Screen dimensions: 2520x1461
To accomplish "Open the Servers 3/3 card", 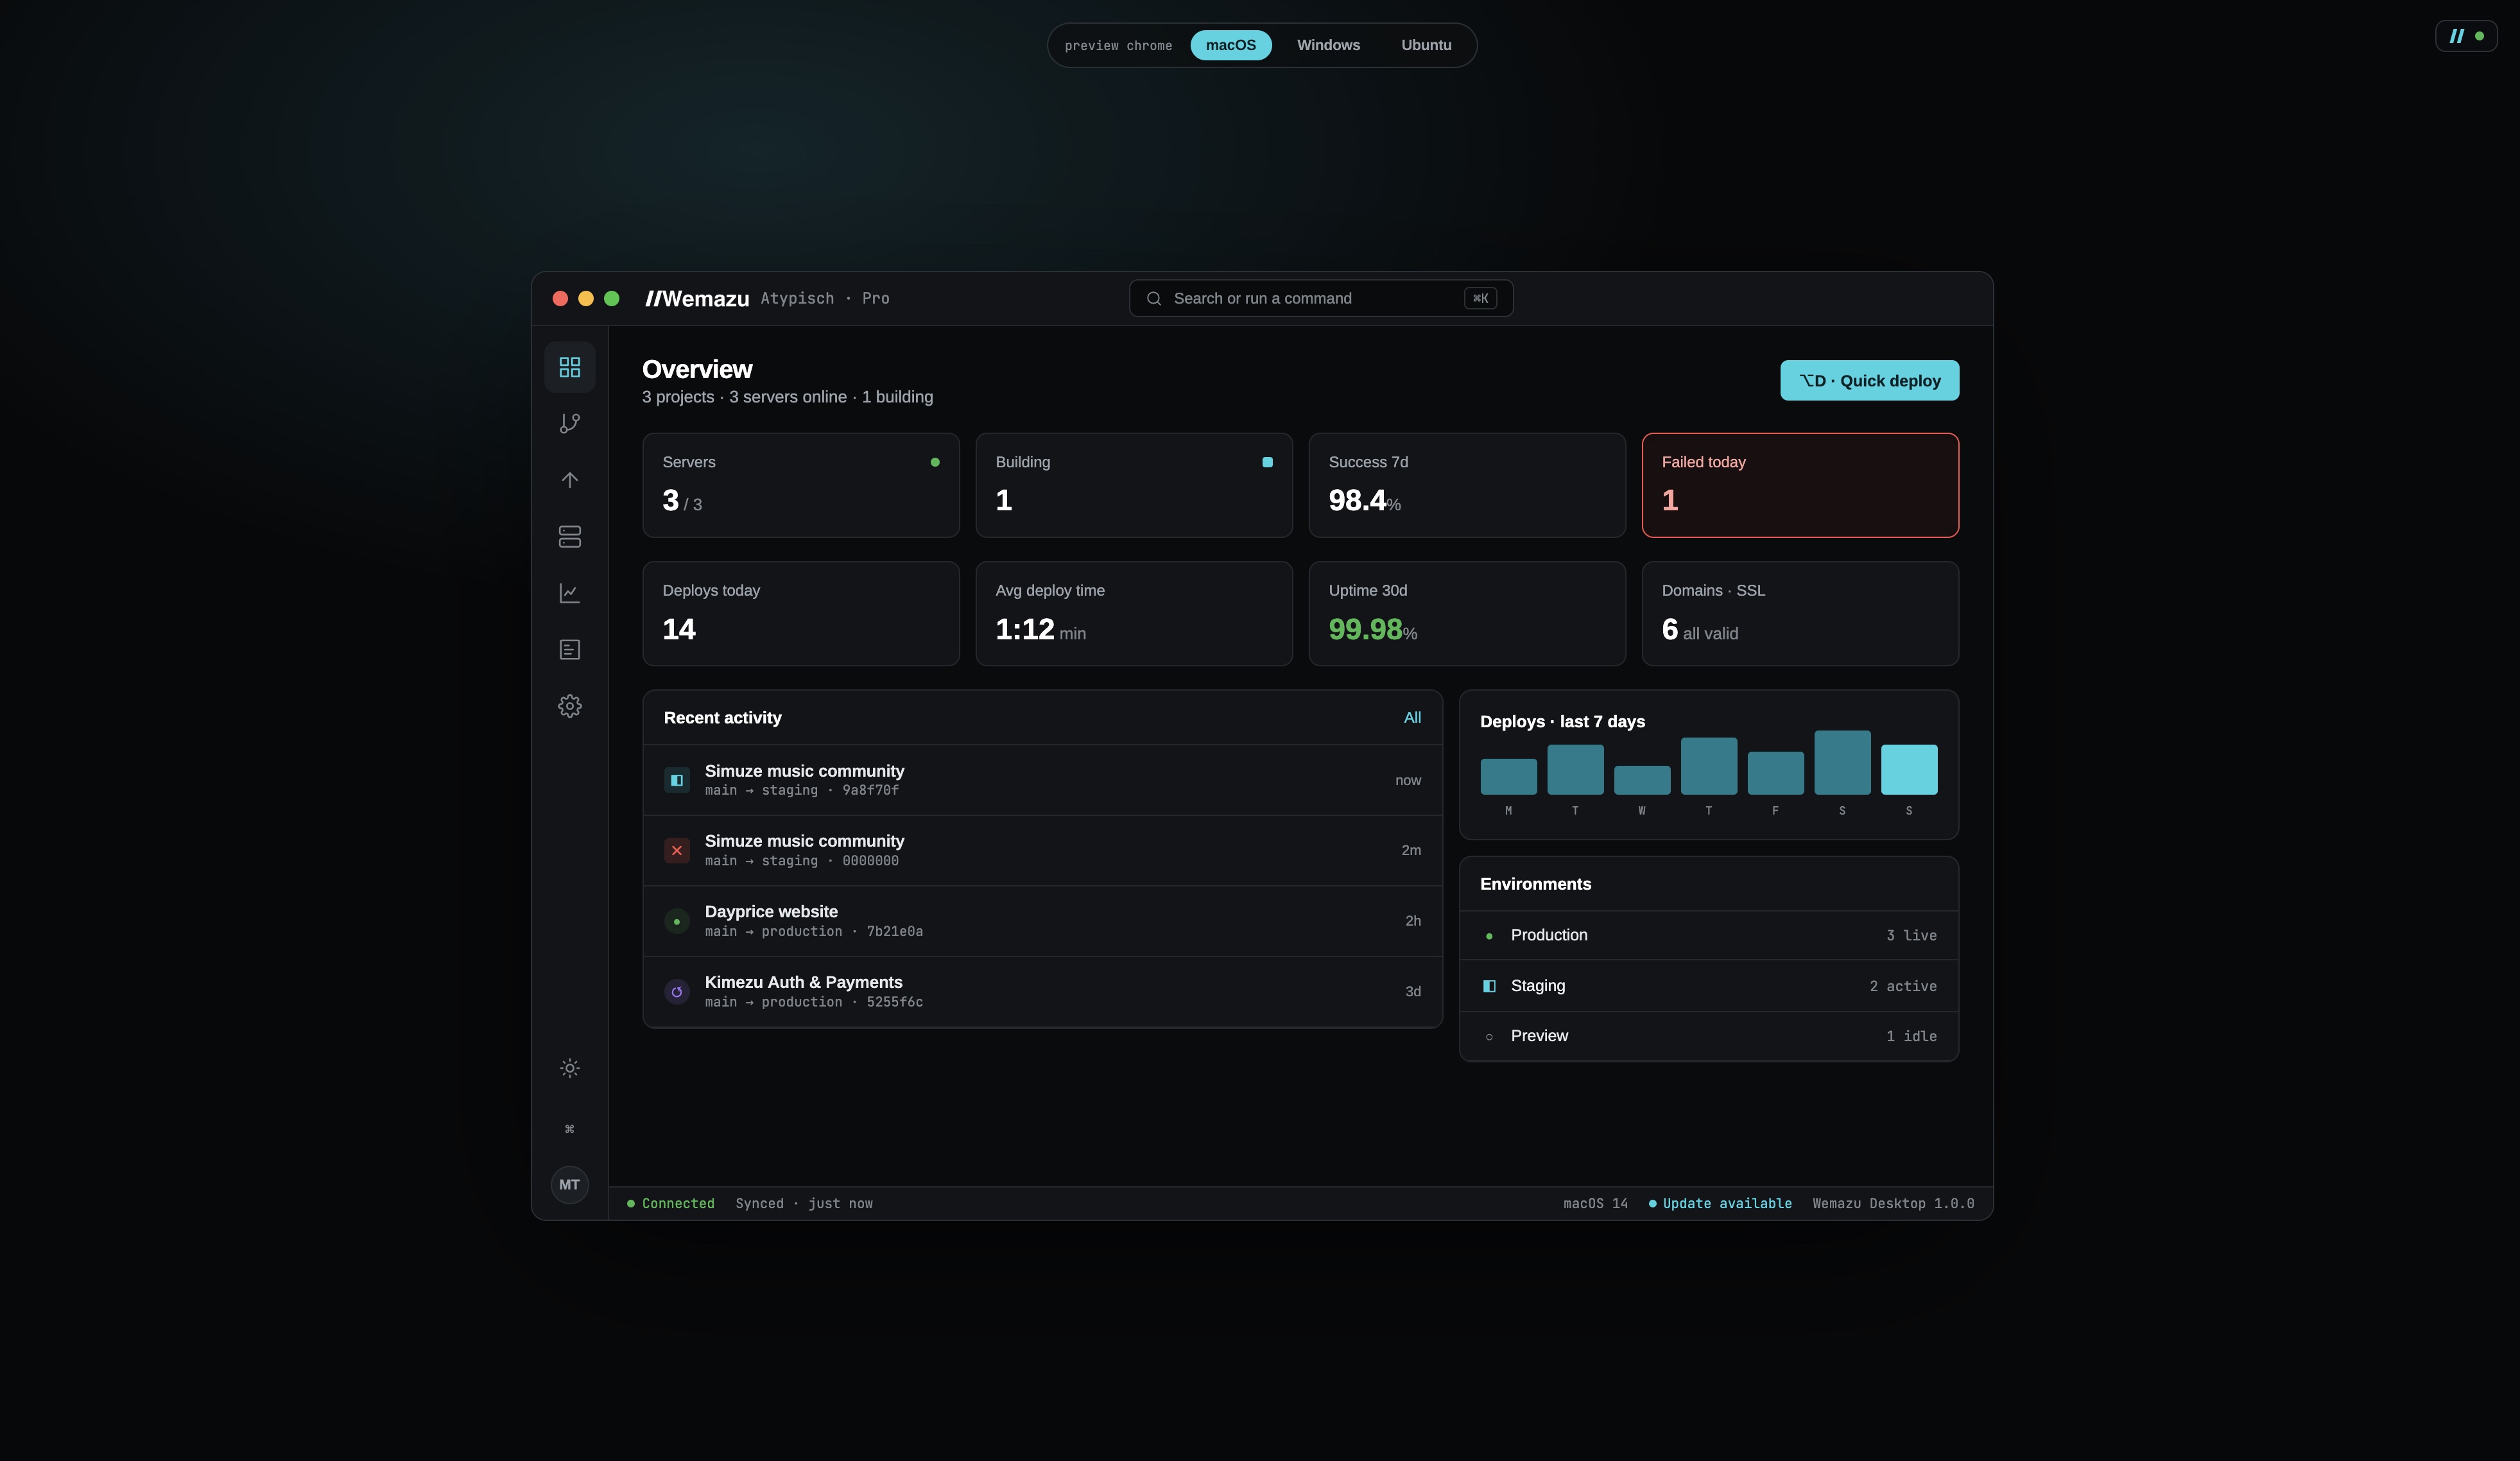I will point(800,485).
